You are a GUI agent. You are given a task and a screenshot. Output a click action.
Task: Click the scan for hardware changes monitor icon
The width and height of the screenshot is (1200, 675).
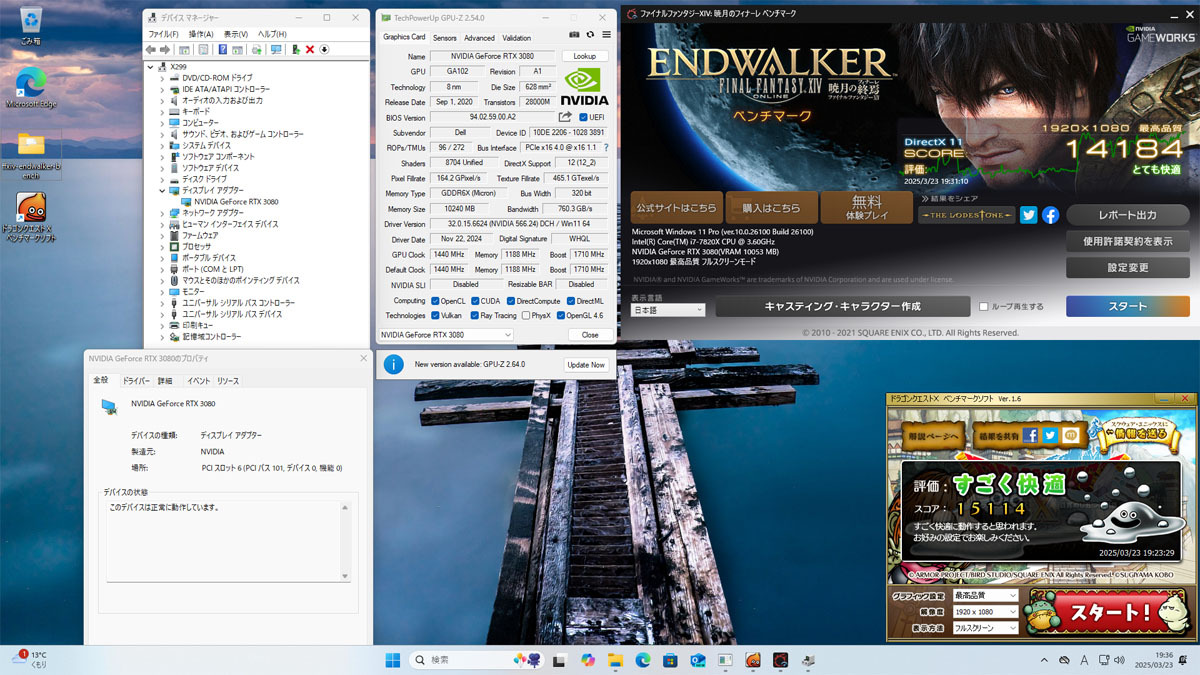[x=276, y=50]
